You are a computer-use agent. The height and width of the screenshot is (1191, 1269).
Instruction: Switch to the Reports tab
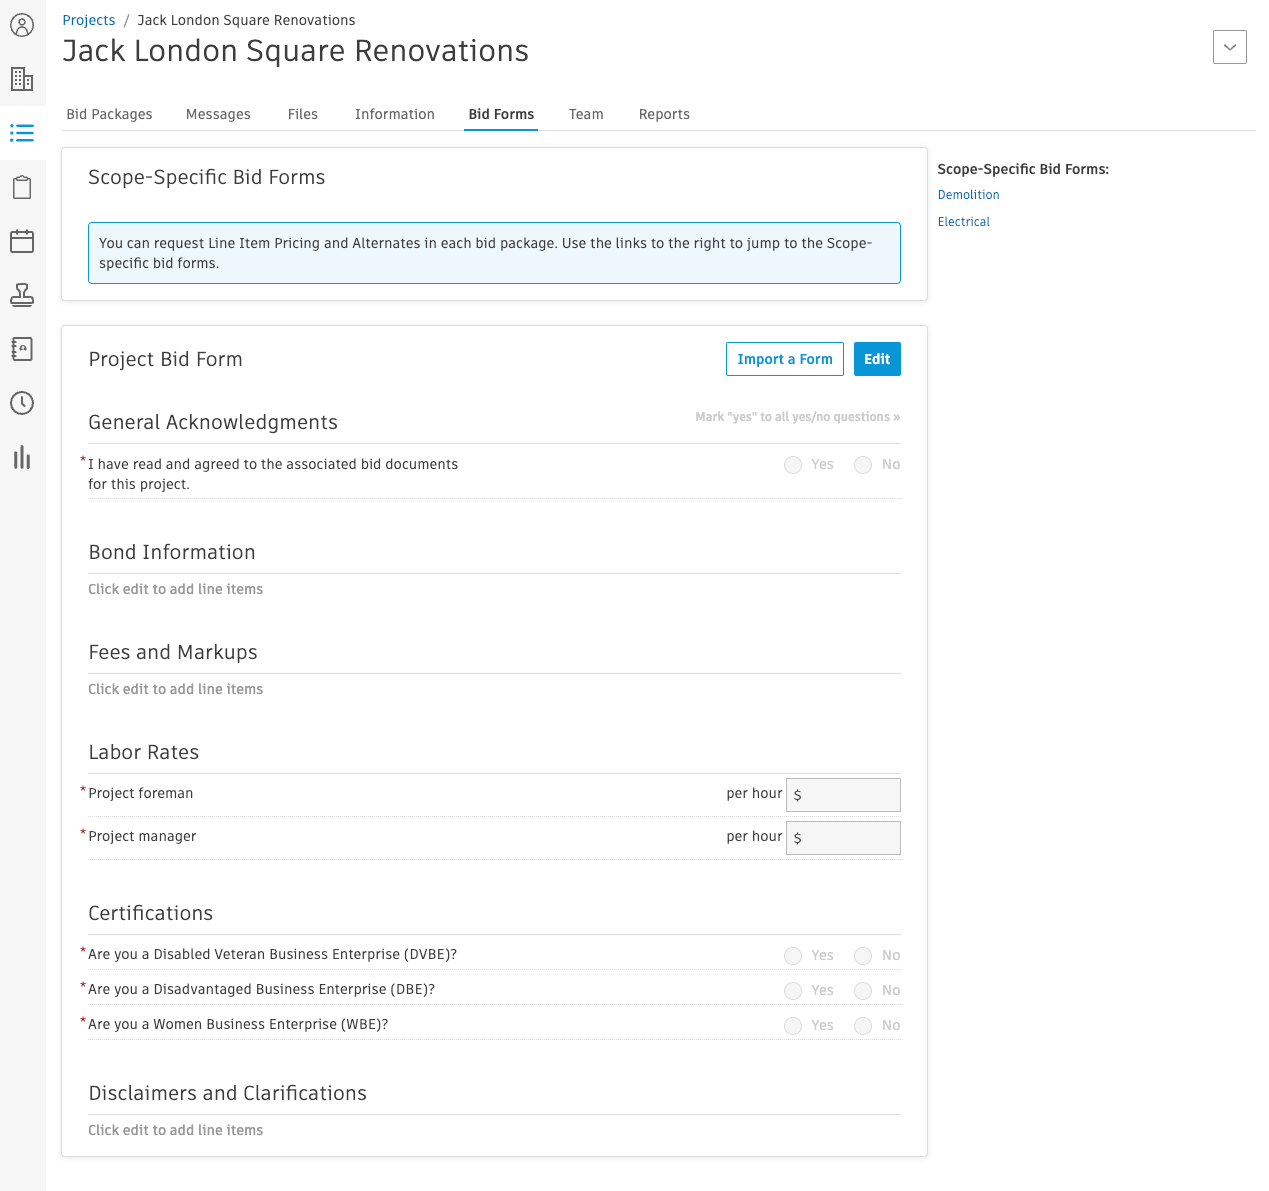click(x=664, y=114)
